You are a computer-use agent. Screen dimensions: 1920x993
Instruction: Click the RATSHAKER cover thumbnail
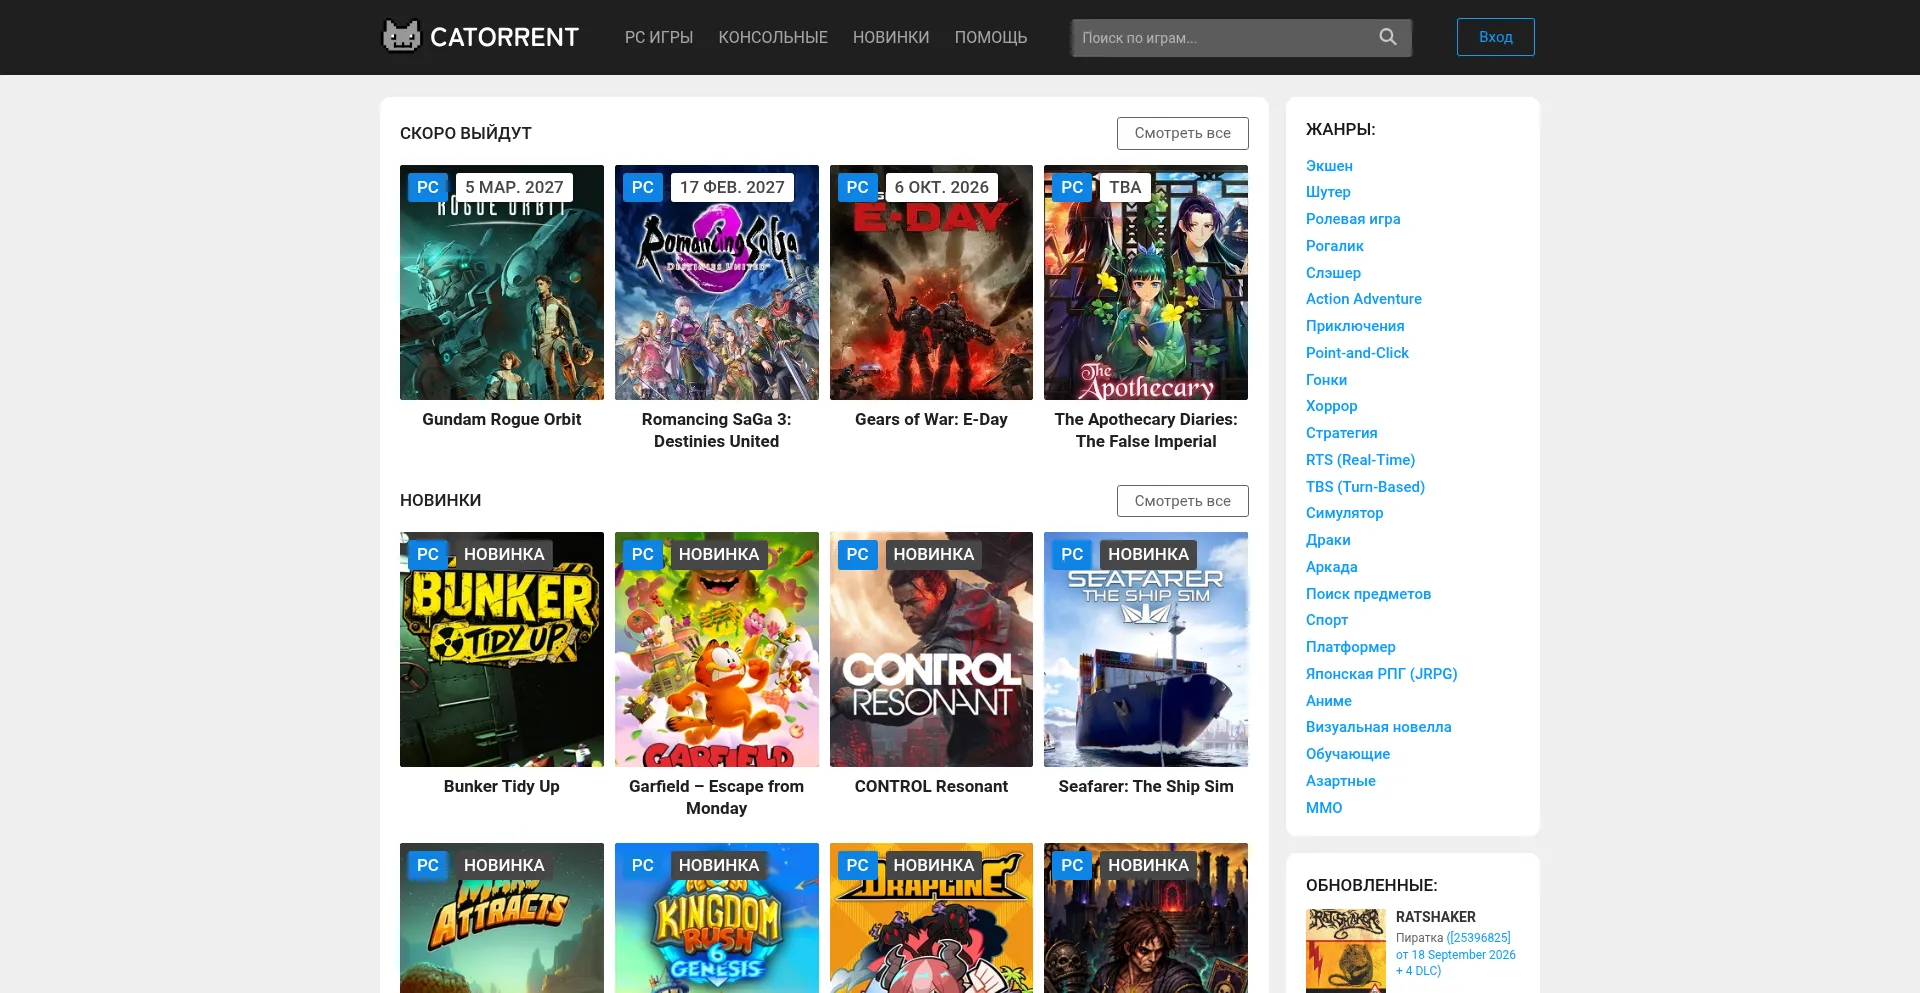coord(1346,951)
